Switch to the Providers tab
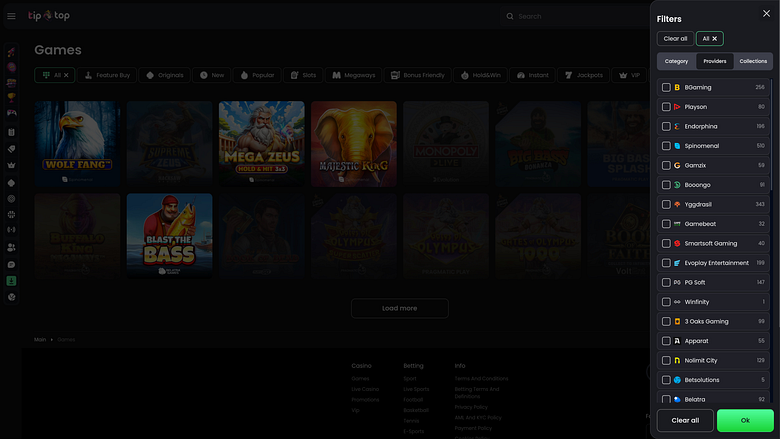The image size is (780, 439). click(x=715, y=61)
